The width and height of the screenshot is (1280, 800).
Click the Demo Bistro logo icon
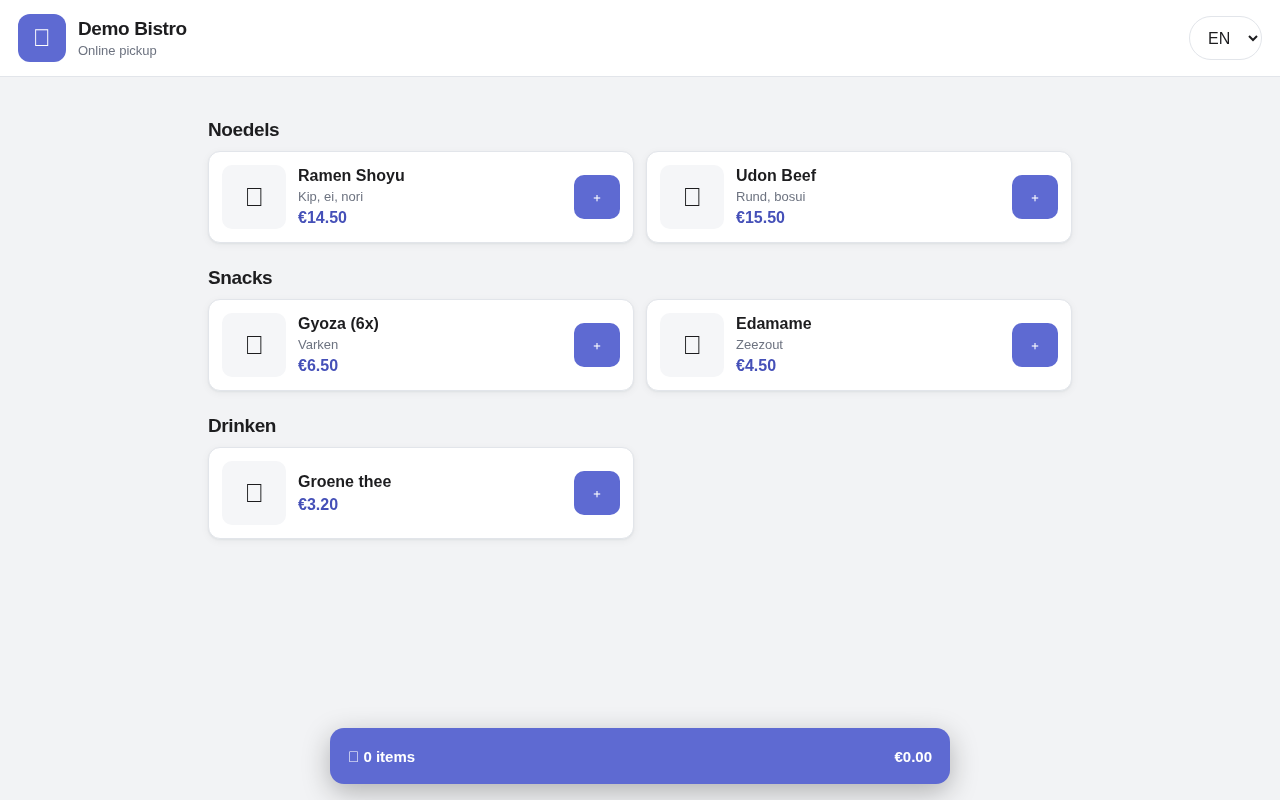(42, 38)
